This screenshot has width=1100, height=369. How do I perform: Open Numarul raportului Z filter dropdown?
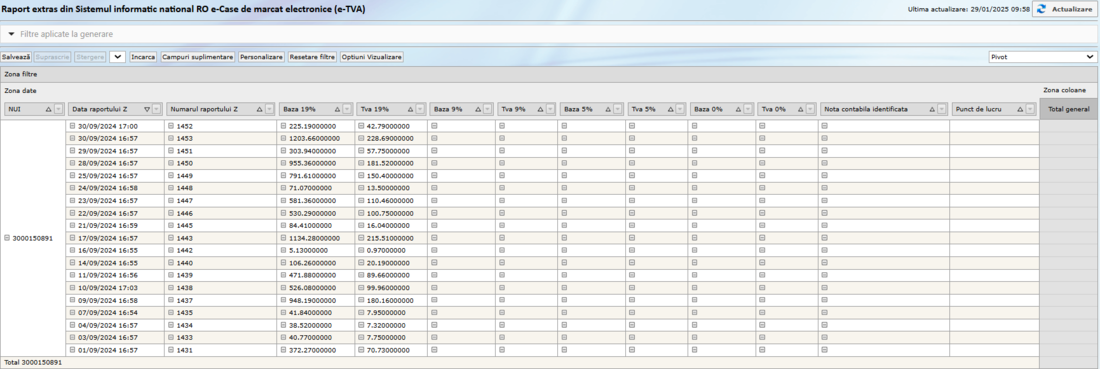(269, 109)
